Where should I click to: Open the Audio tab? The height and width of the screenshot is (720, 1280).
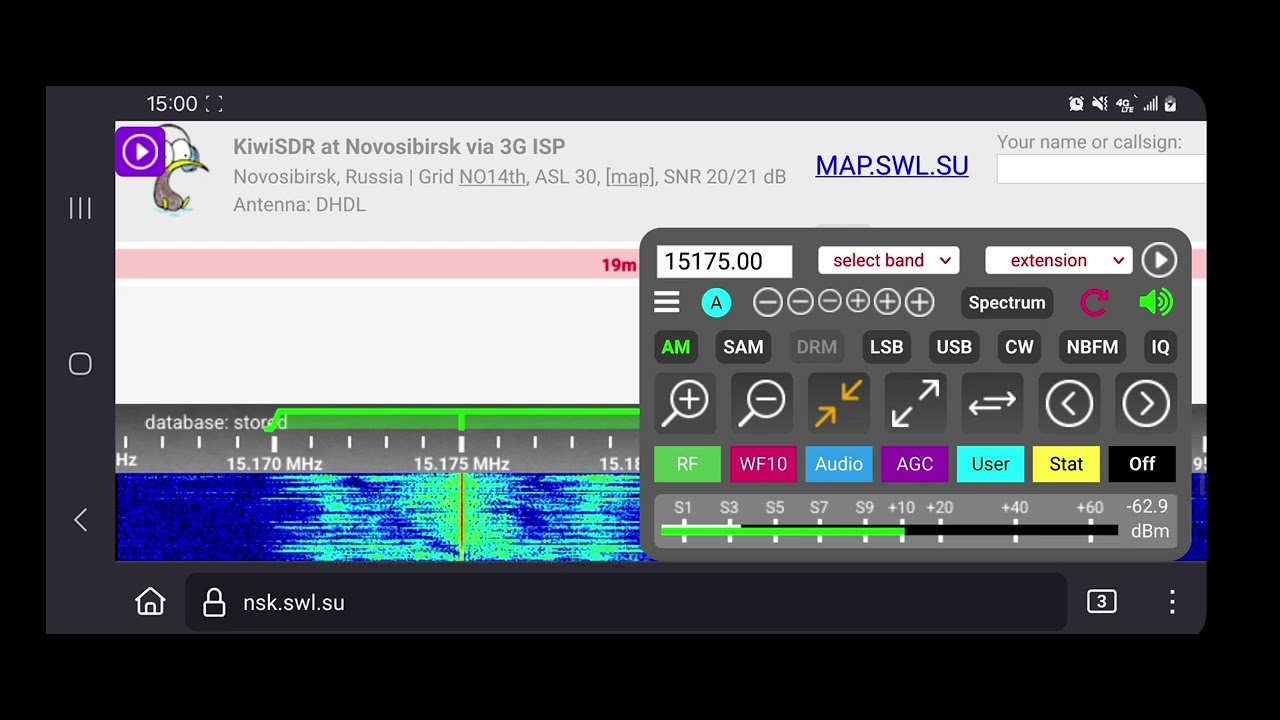[x=839, y=464]
